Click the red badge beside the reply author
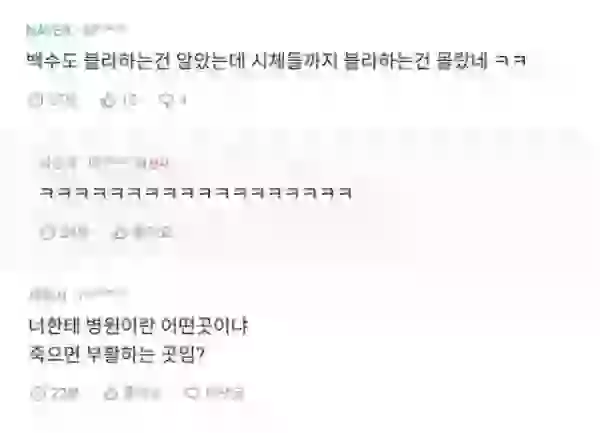The image size is (600, 433). [x=158, y=163]
